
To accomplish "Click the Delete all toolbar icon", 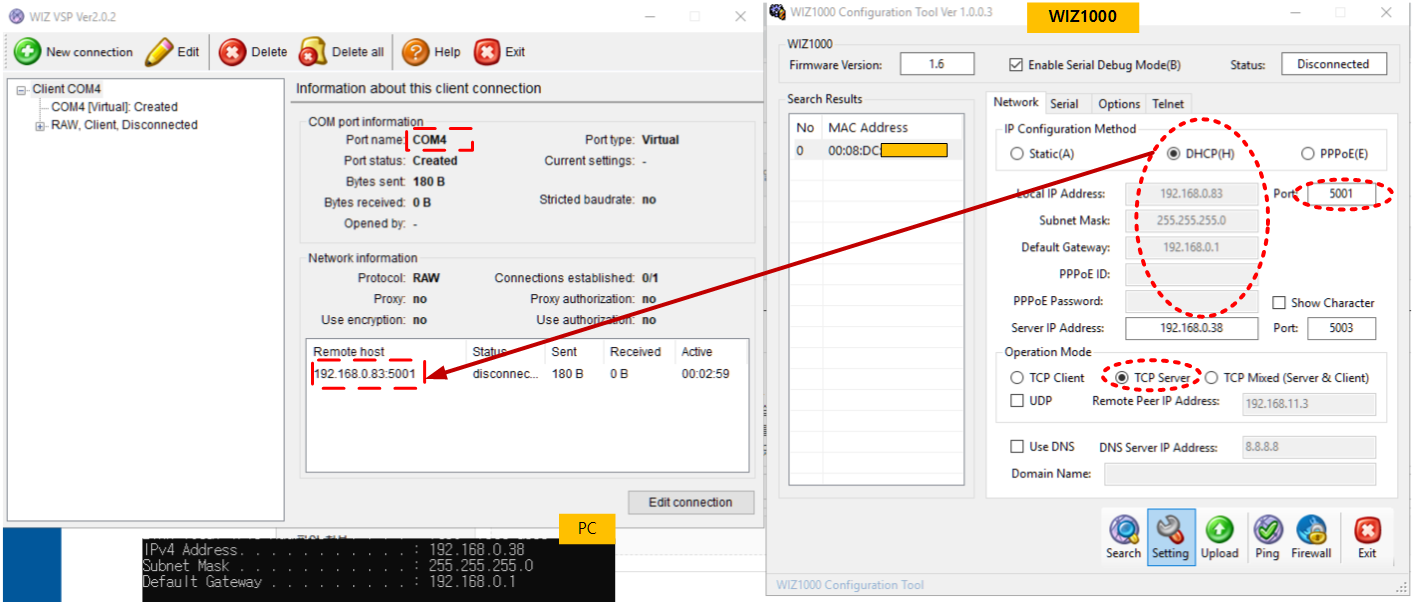I will pyautogui.click(x=313, y=52).
